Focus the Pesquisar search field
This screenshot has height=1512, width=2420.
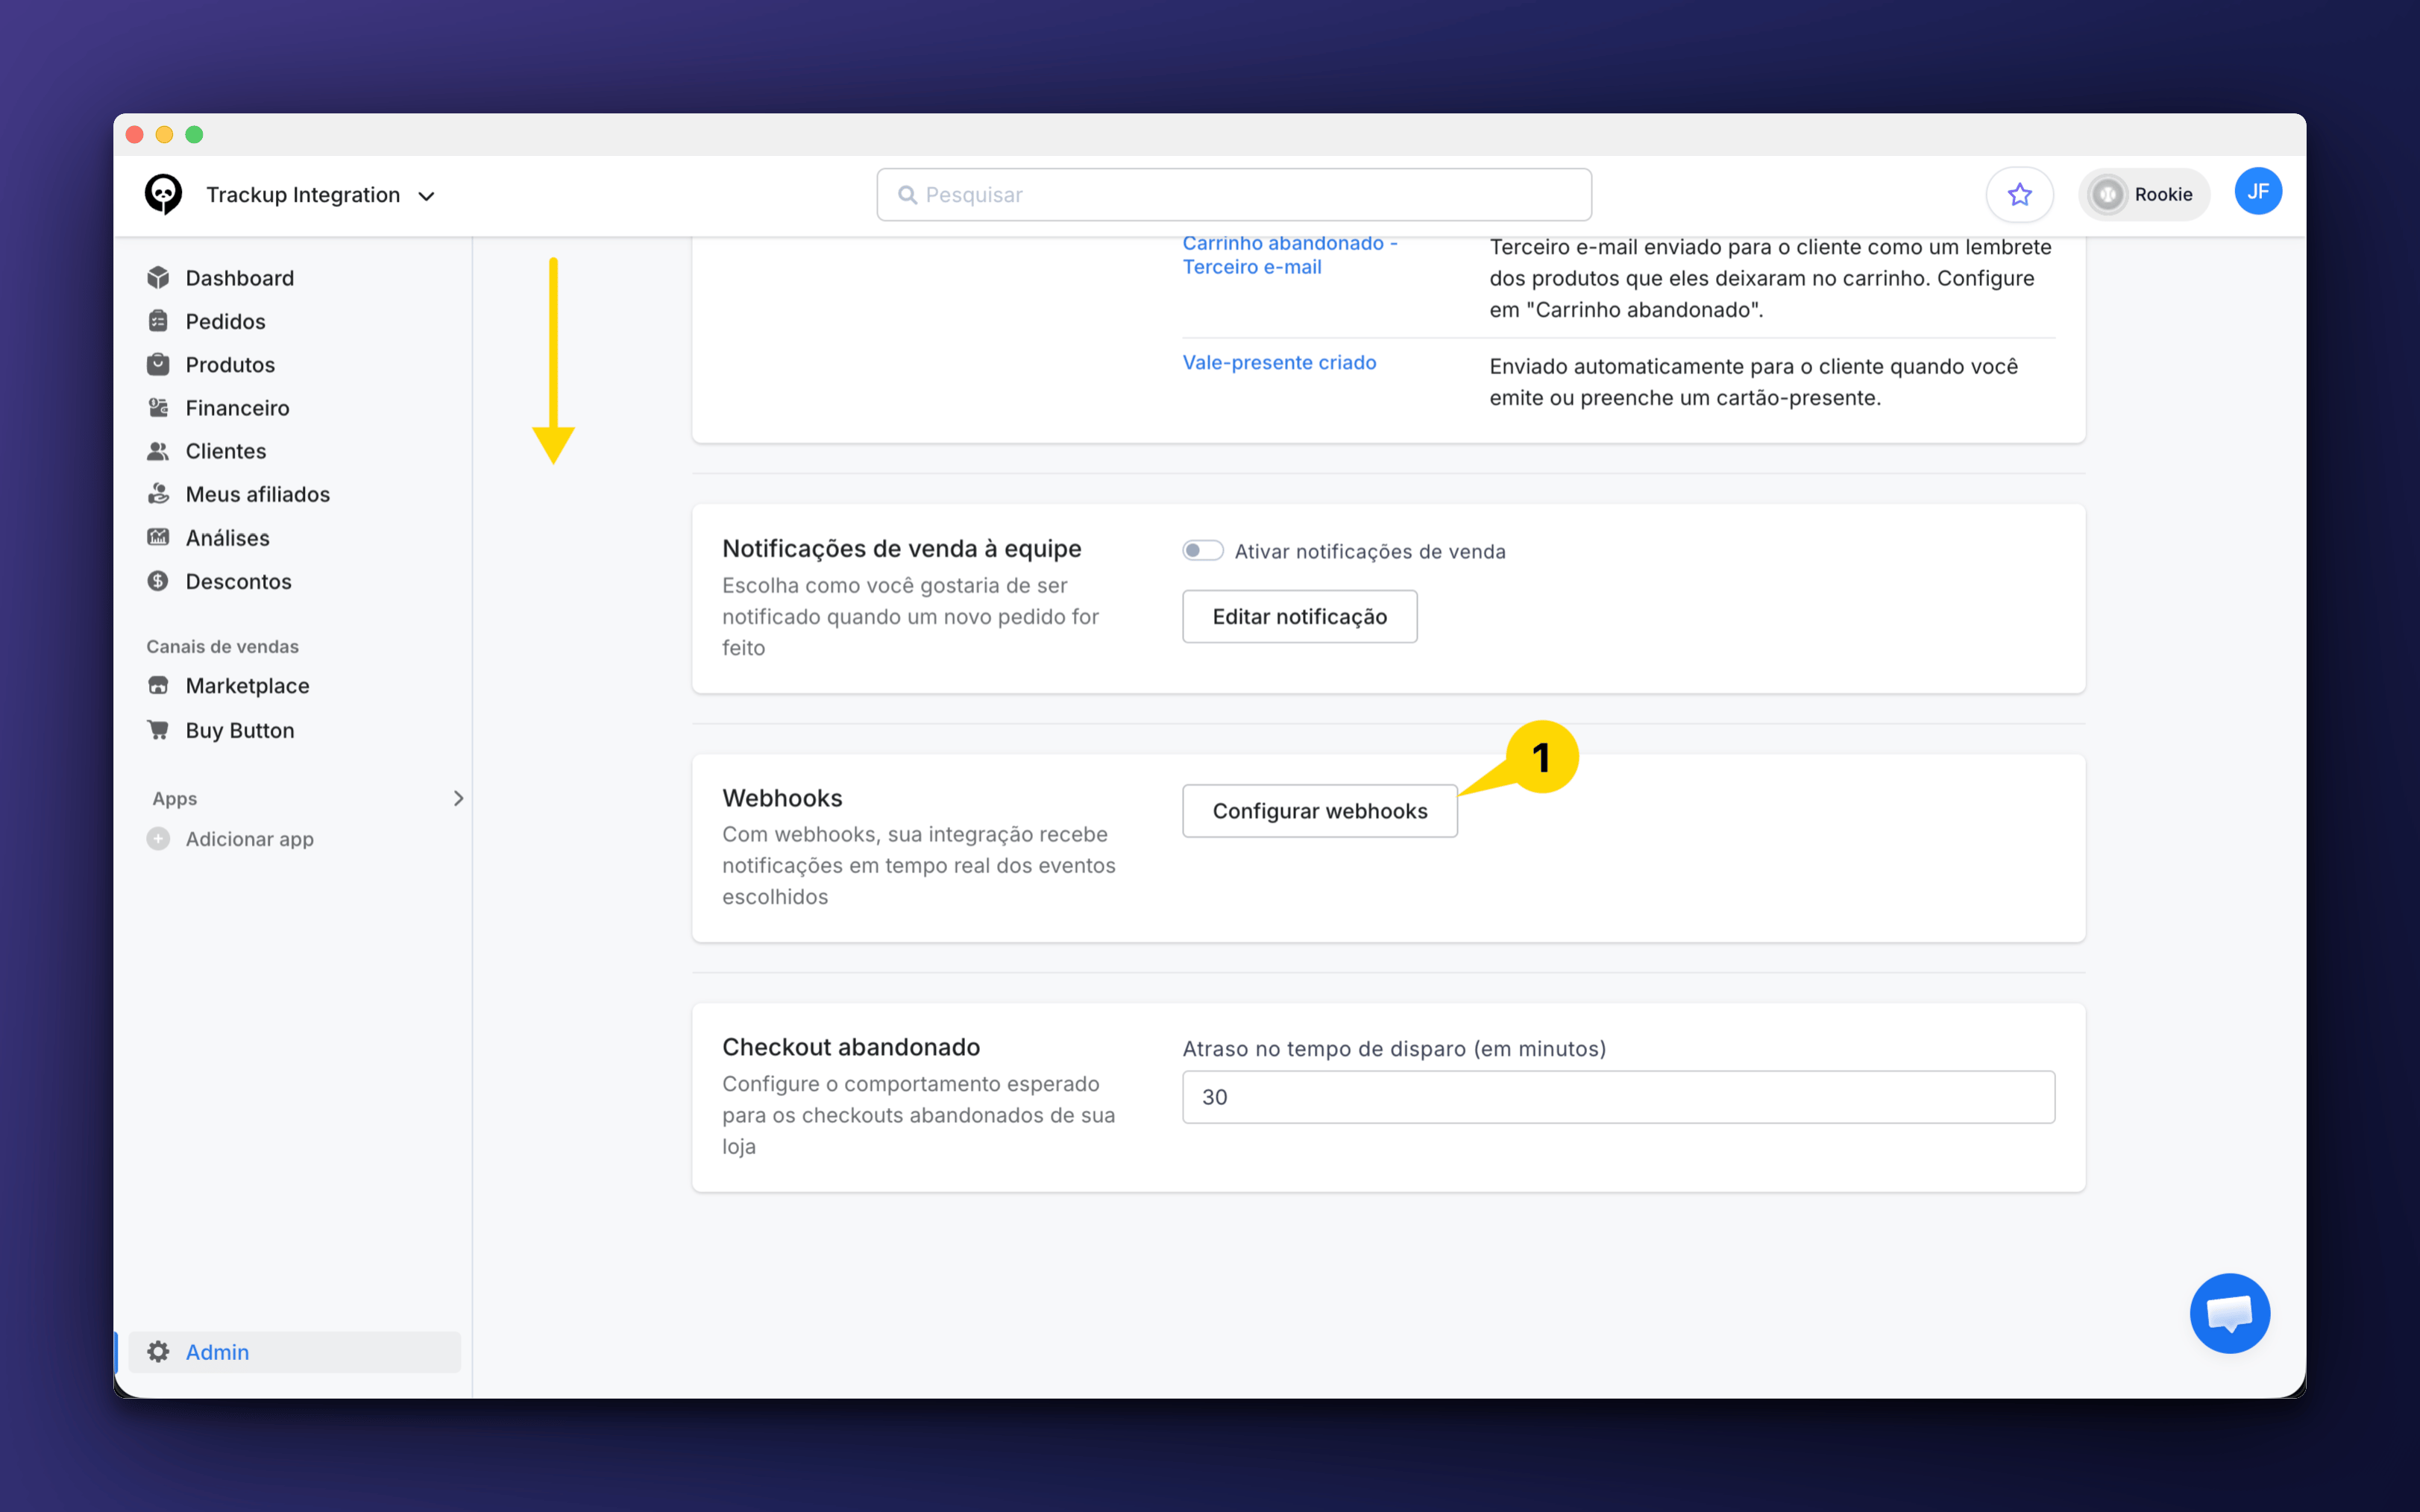click(x=1234, y=195)
